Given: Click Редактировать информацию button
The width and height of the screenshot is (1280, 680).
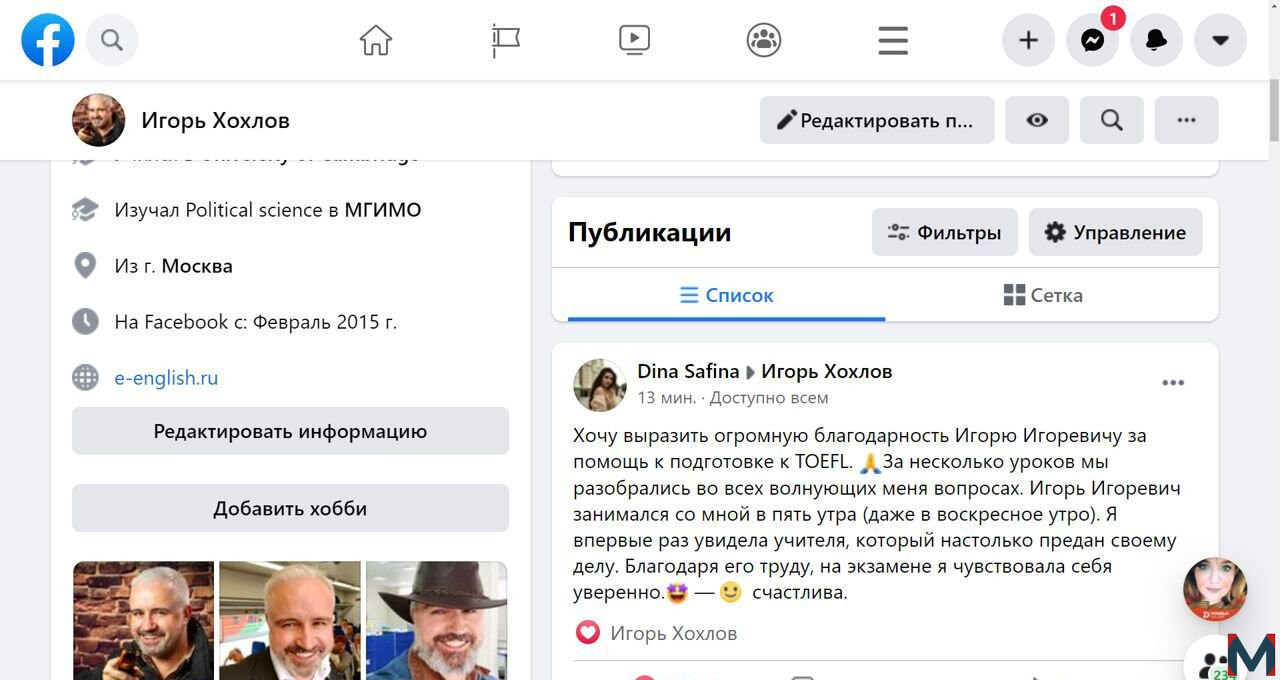Looking at the screenshot, I should point(290,431).
